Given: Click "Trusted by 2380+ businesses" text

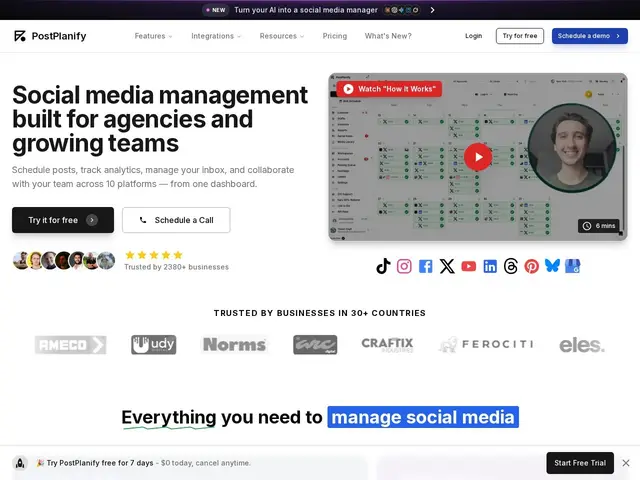Looking at the screenshot, I should 176,267.
